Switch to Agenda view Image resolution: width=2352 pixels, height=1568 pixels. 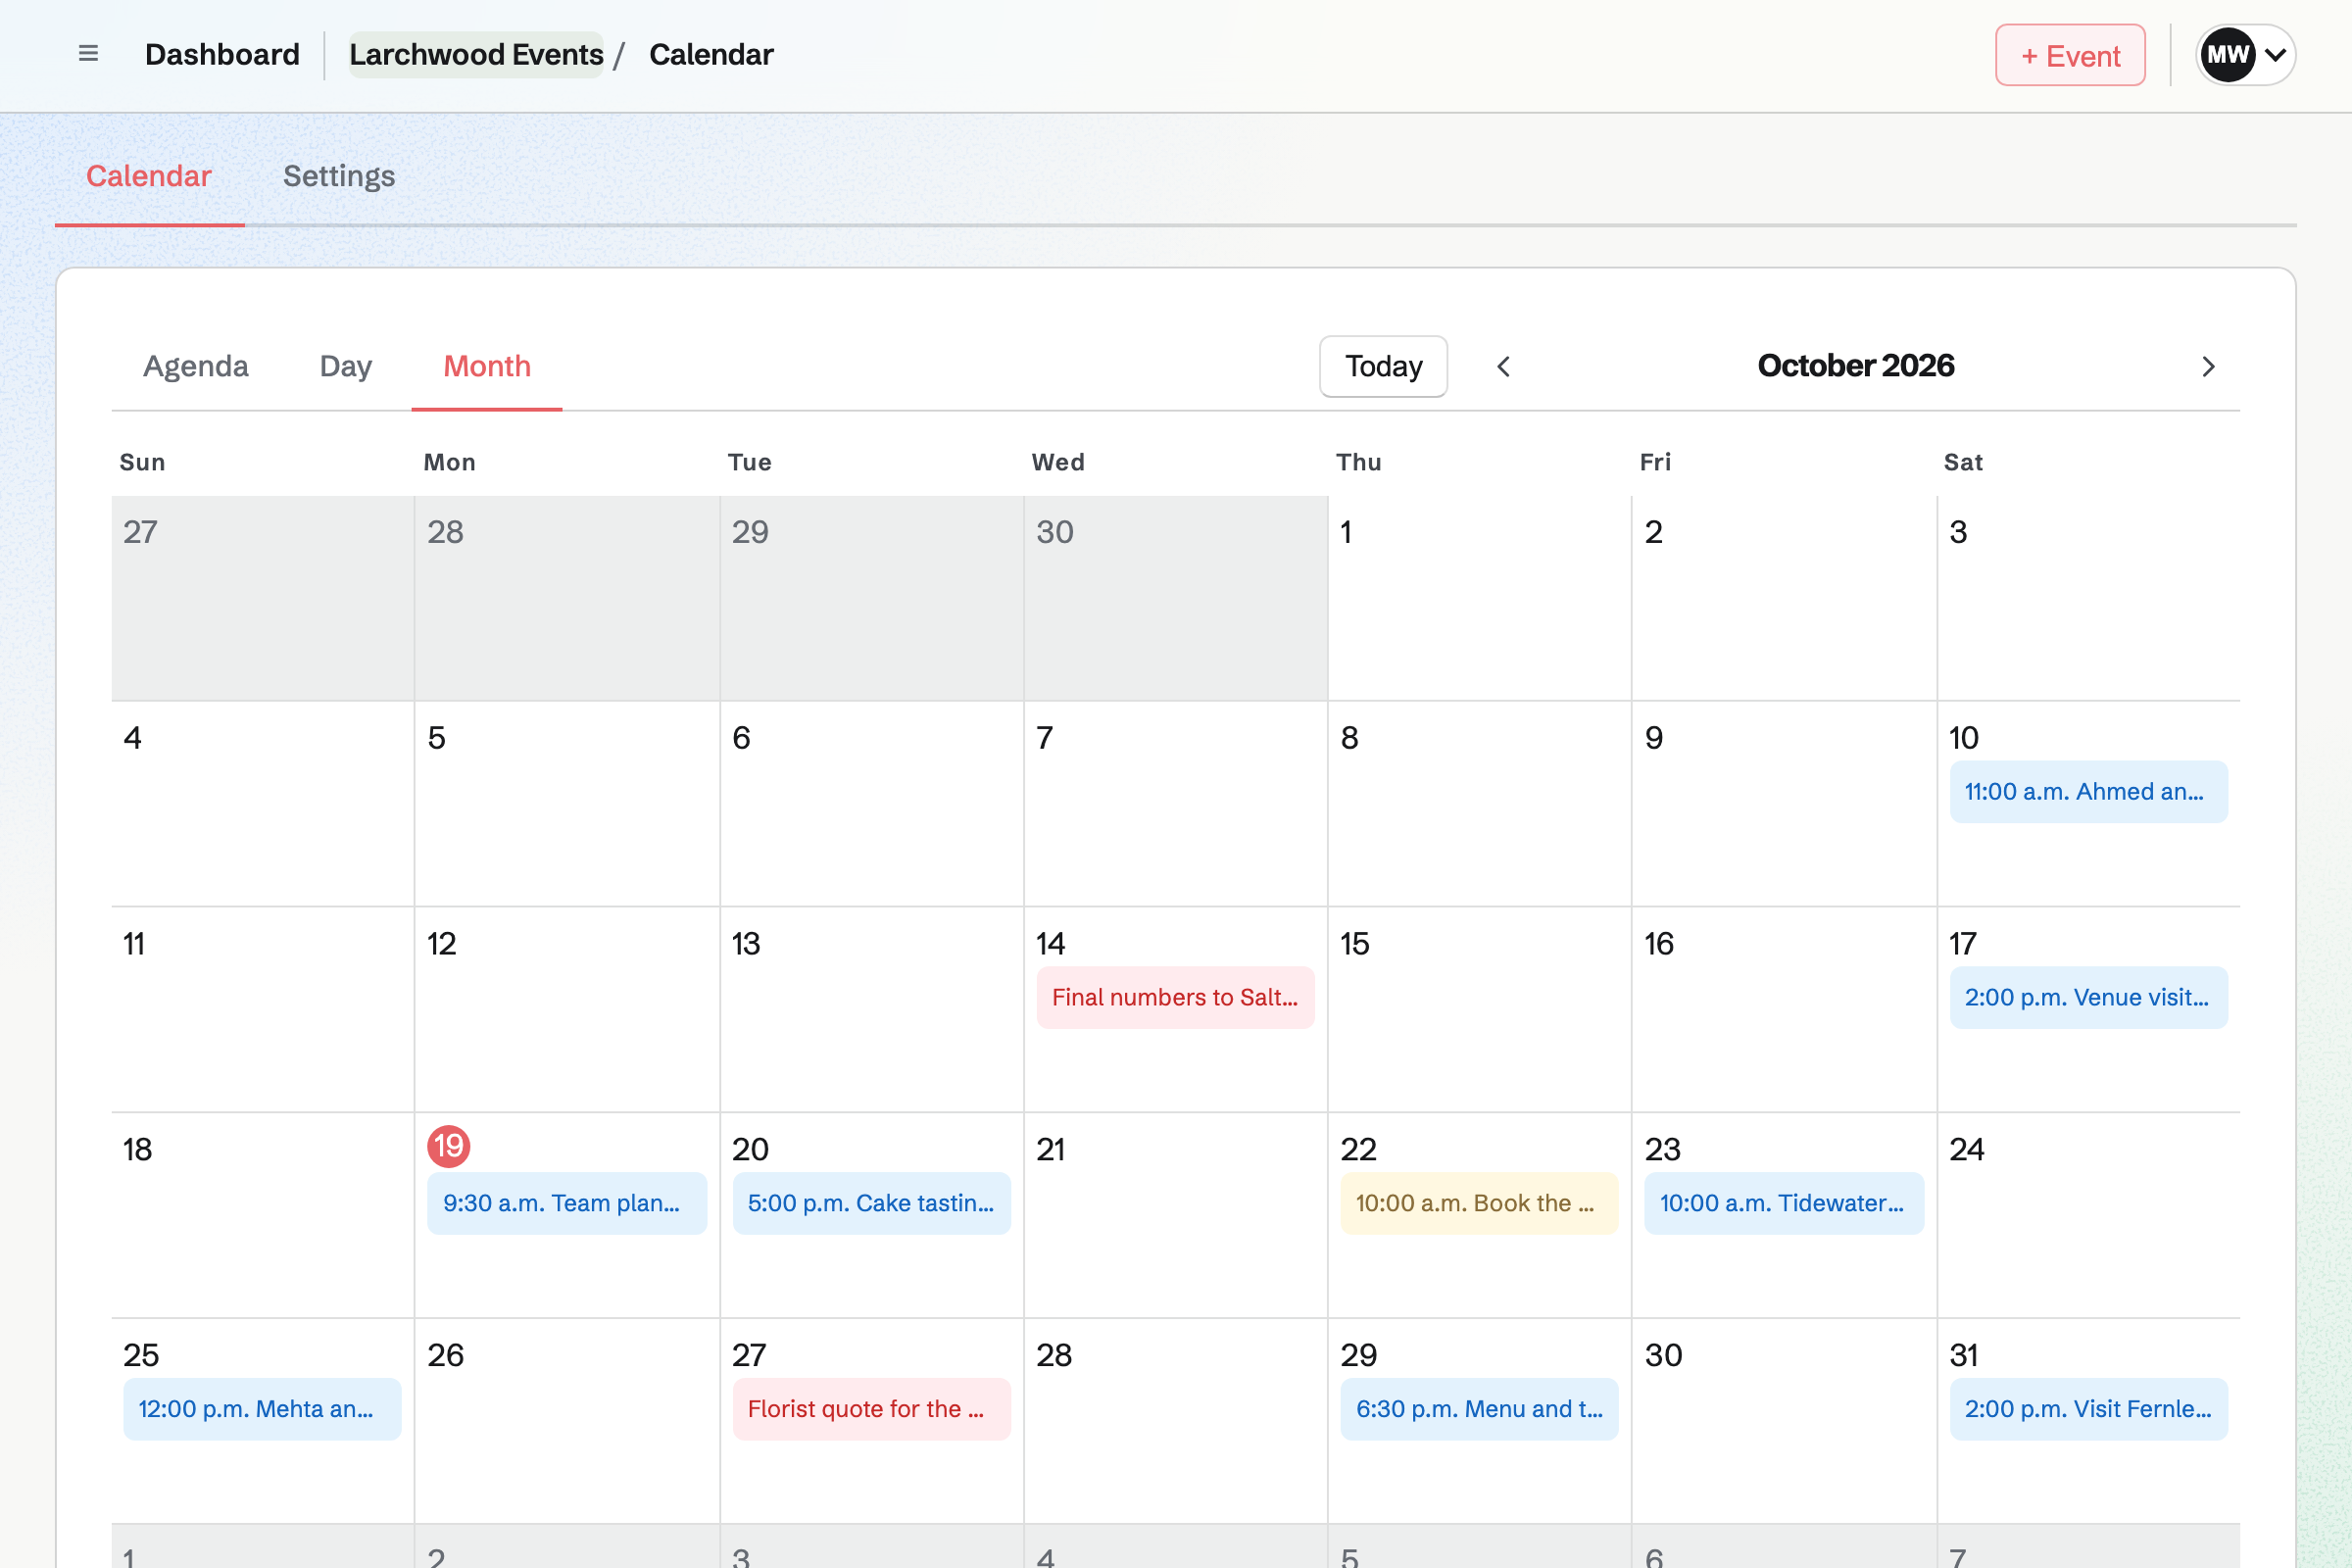tap(196, 366)
